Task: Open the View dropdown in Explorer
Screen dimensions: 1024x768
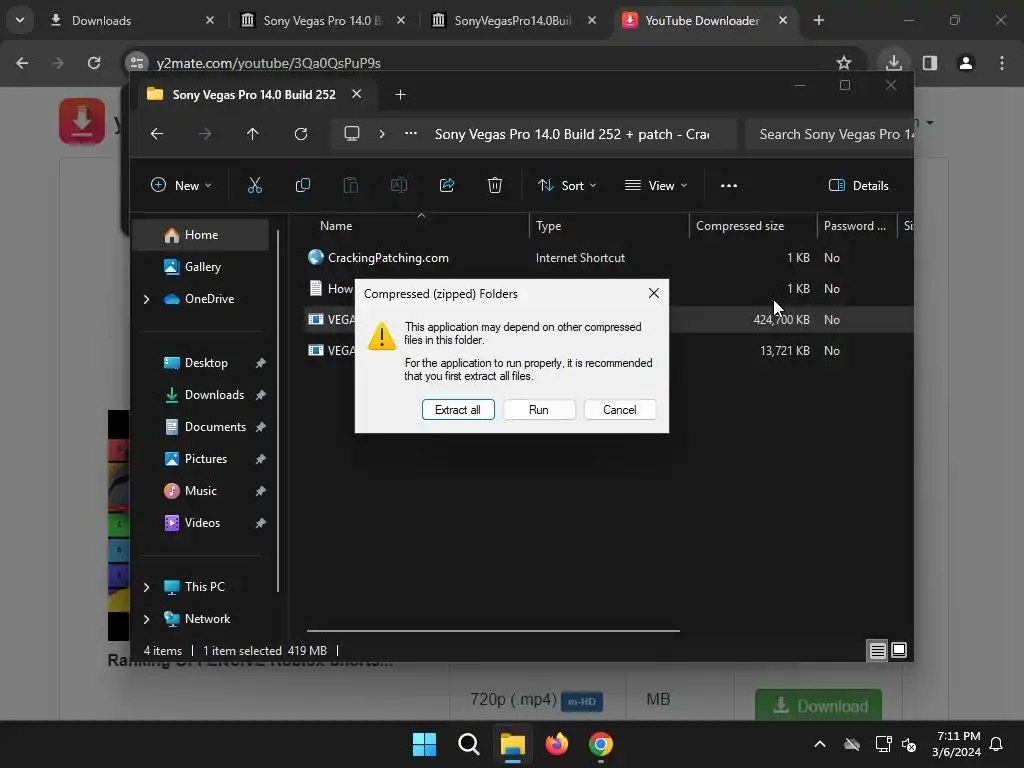Action: click(x=656, y=185)
